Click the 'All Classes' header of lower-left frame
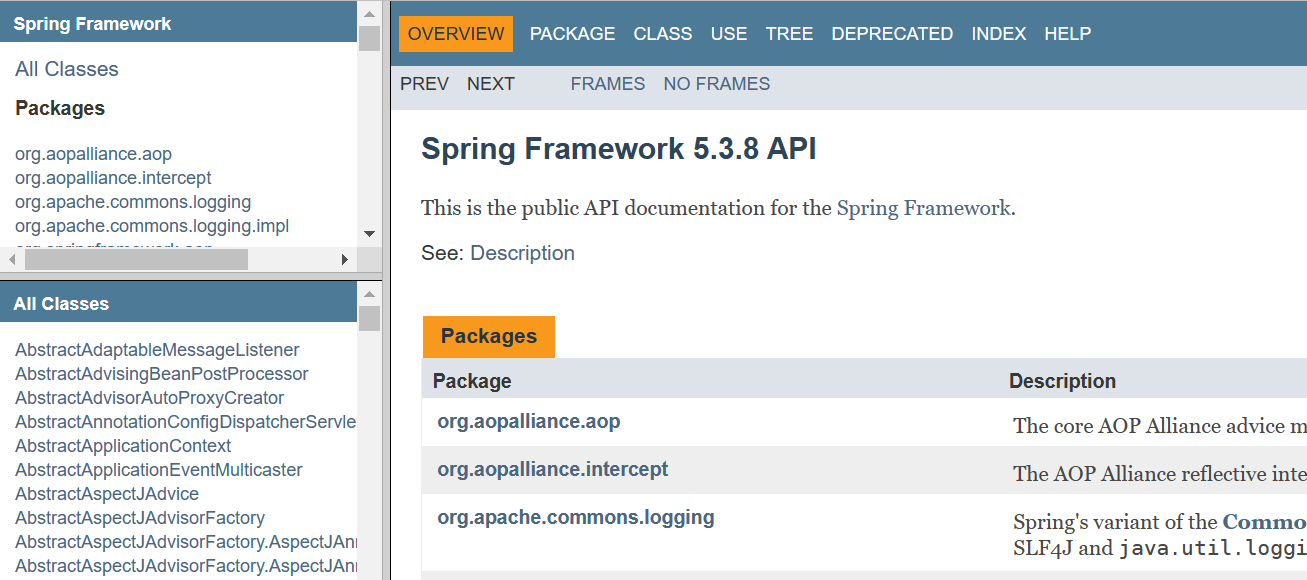Viewport: 1307px width, 580px height. pyautogui.click(x=61, y=304)
